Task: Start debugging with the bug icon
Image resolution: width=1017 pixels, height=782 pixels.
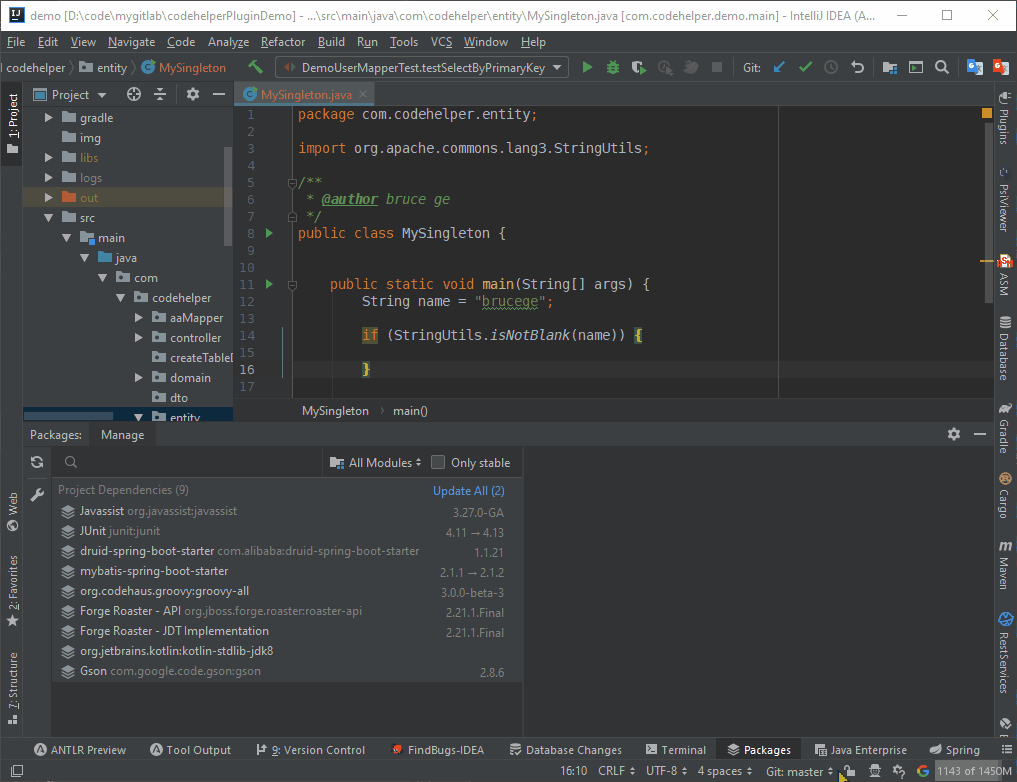Action: [612, 67]
